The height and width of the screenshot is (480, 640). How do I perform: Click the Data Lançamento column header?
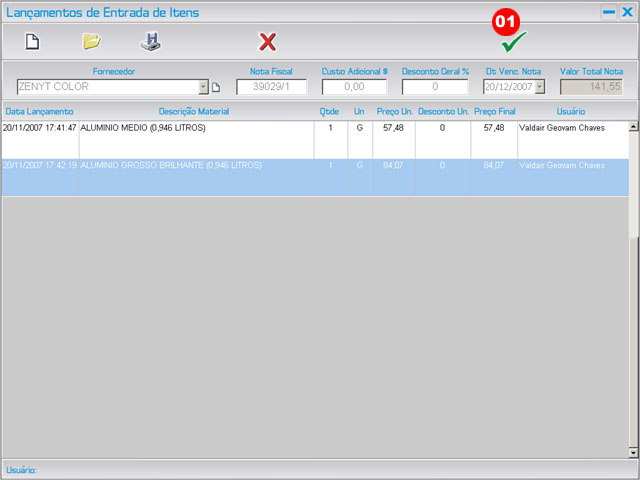(x=39, y=111)
